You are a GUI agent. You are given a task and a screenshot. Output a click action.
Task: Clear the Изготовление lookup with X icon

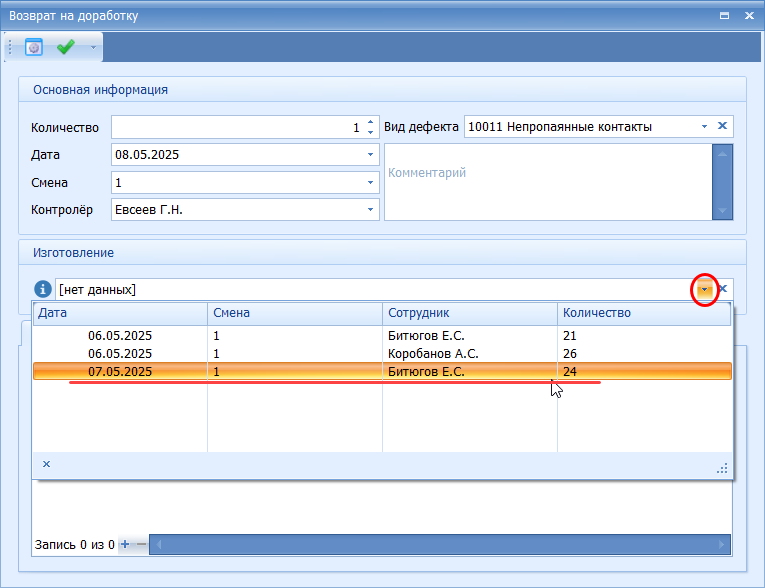point(723,289)
